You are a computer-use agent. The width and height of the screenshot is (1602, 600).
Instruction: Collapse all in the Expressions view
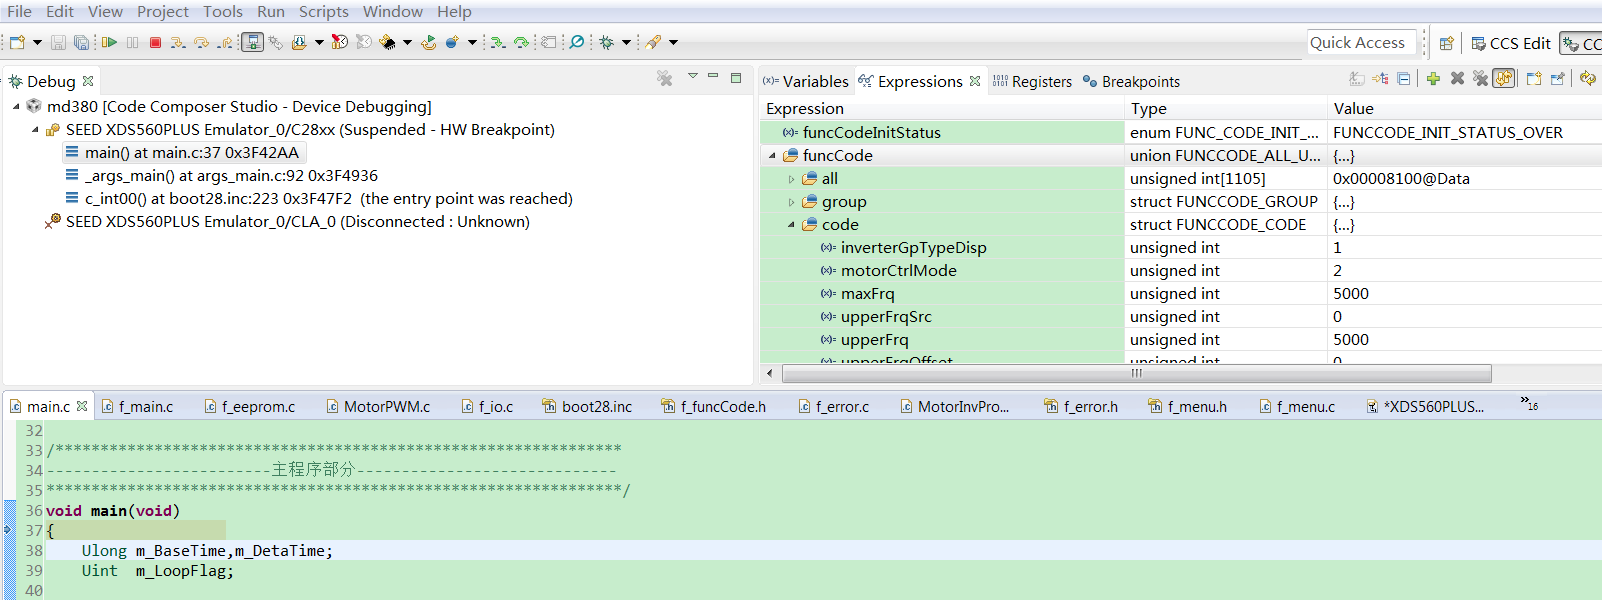tap(1404, 79)
